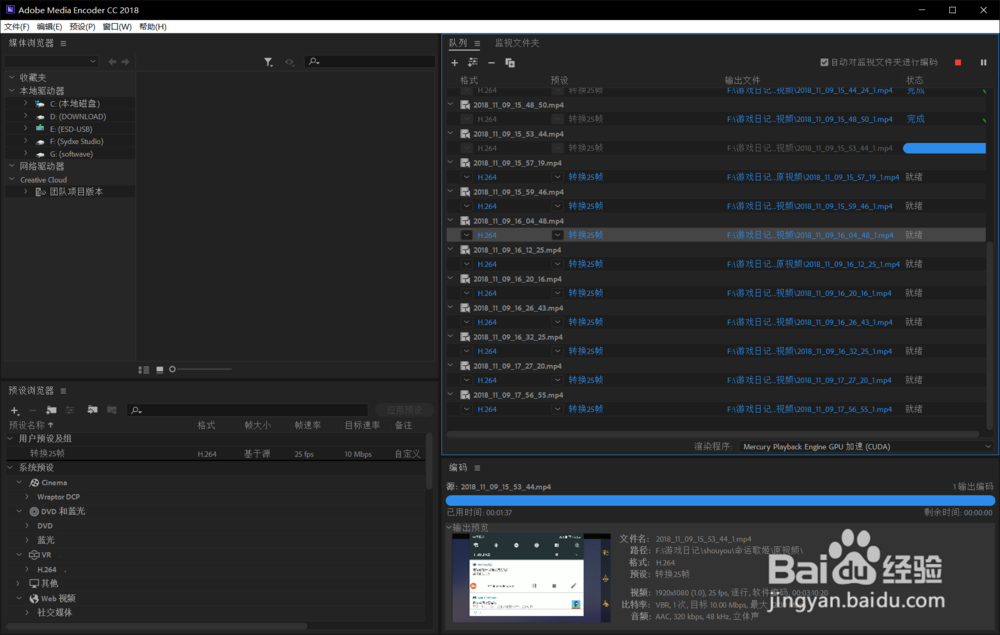This screenshot has height=635, width=1000.
Task: Select the 转换25帧 user preset row
Action: click(x=216, y=454)
